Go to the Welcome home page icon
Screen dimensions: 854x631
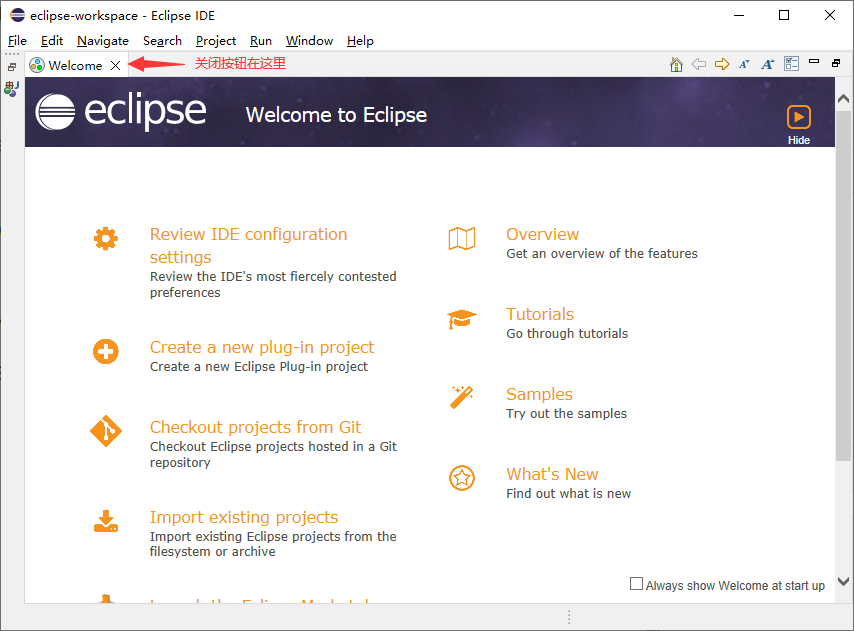point(676,64)
